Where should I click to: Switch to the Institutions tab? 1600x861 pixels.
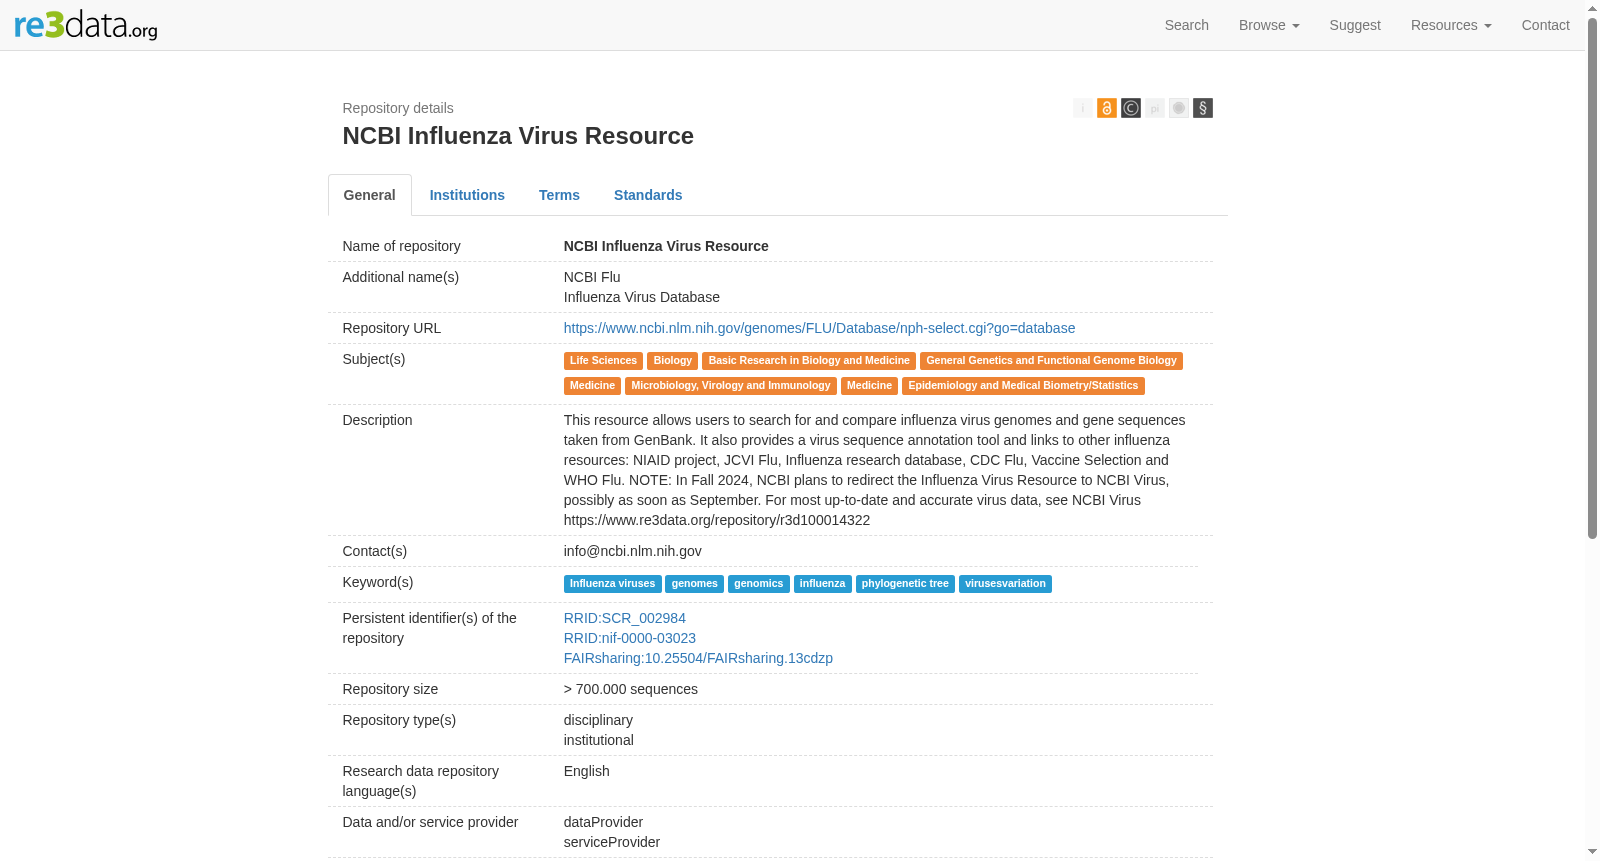467,195
